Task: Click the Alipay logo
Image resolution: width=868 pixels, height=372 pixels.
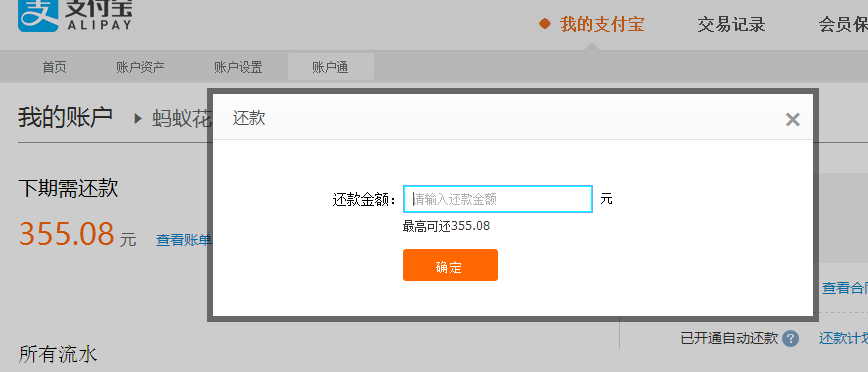Action: pyautogui.click(x=75, y=15)
